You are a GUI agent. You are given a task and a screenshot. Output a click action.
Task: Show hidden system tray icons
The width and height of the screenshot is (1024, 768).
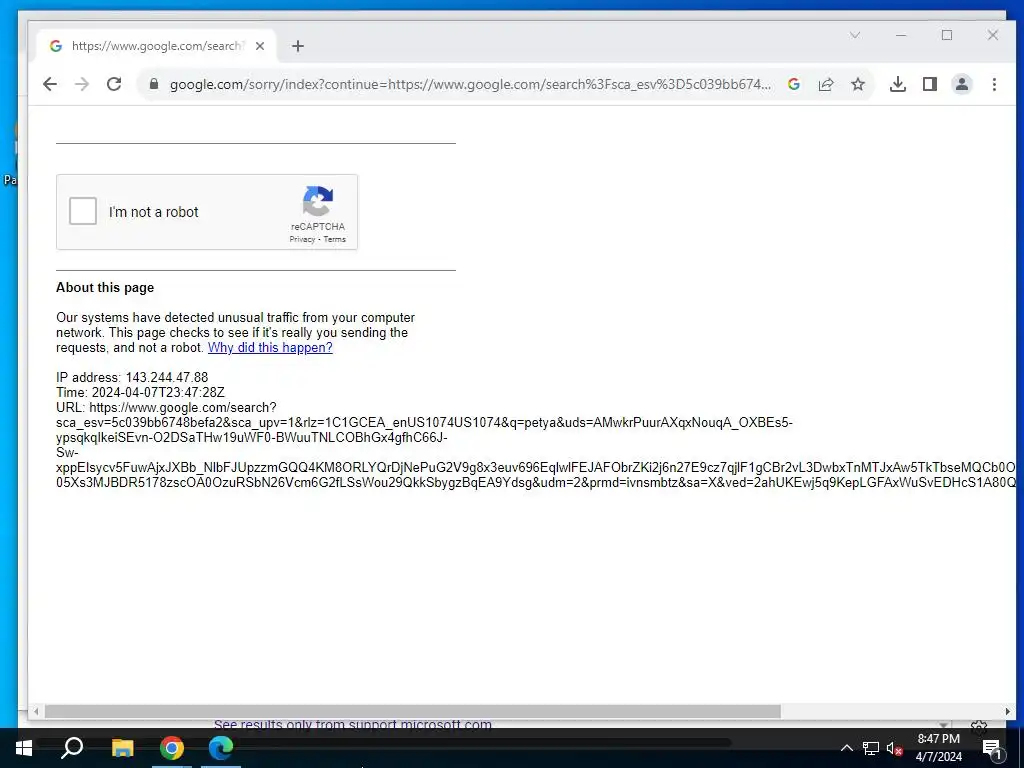tap(846, 748)
